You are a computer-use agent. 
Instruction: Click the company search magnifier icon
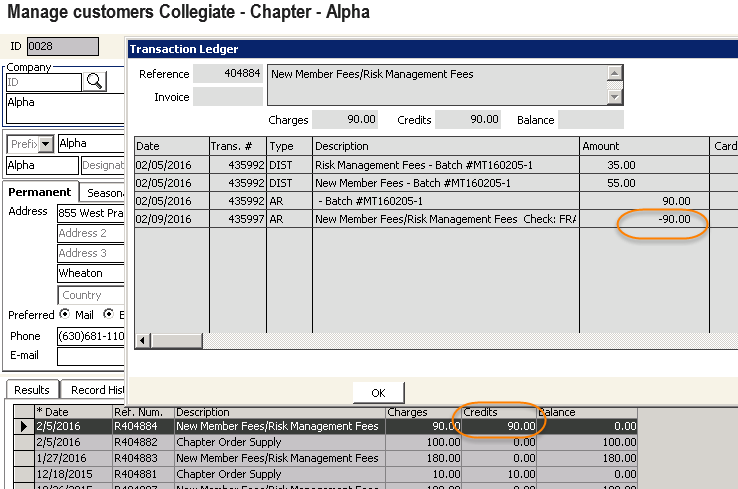(94, 82)
